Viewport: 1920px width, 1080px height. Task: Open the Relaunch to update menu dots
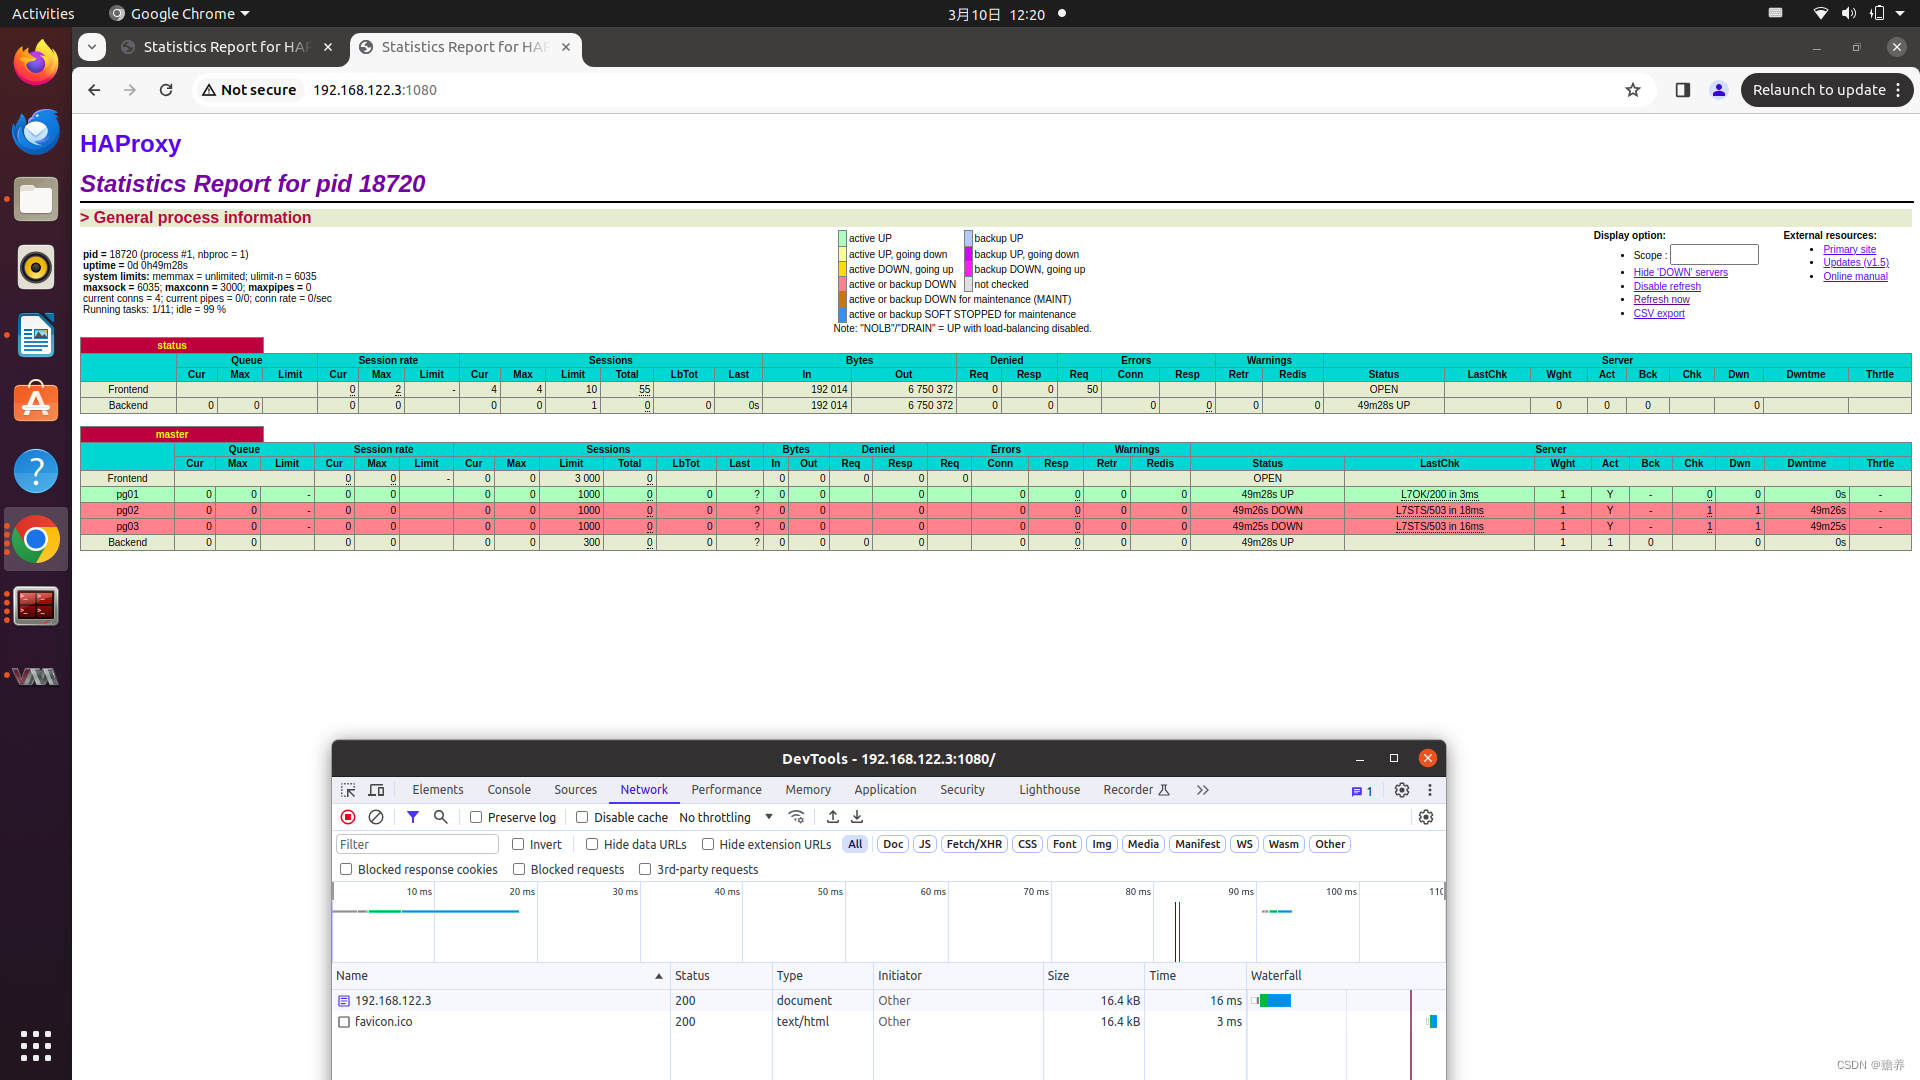(x=1898, y=90)
